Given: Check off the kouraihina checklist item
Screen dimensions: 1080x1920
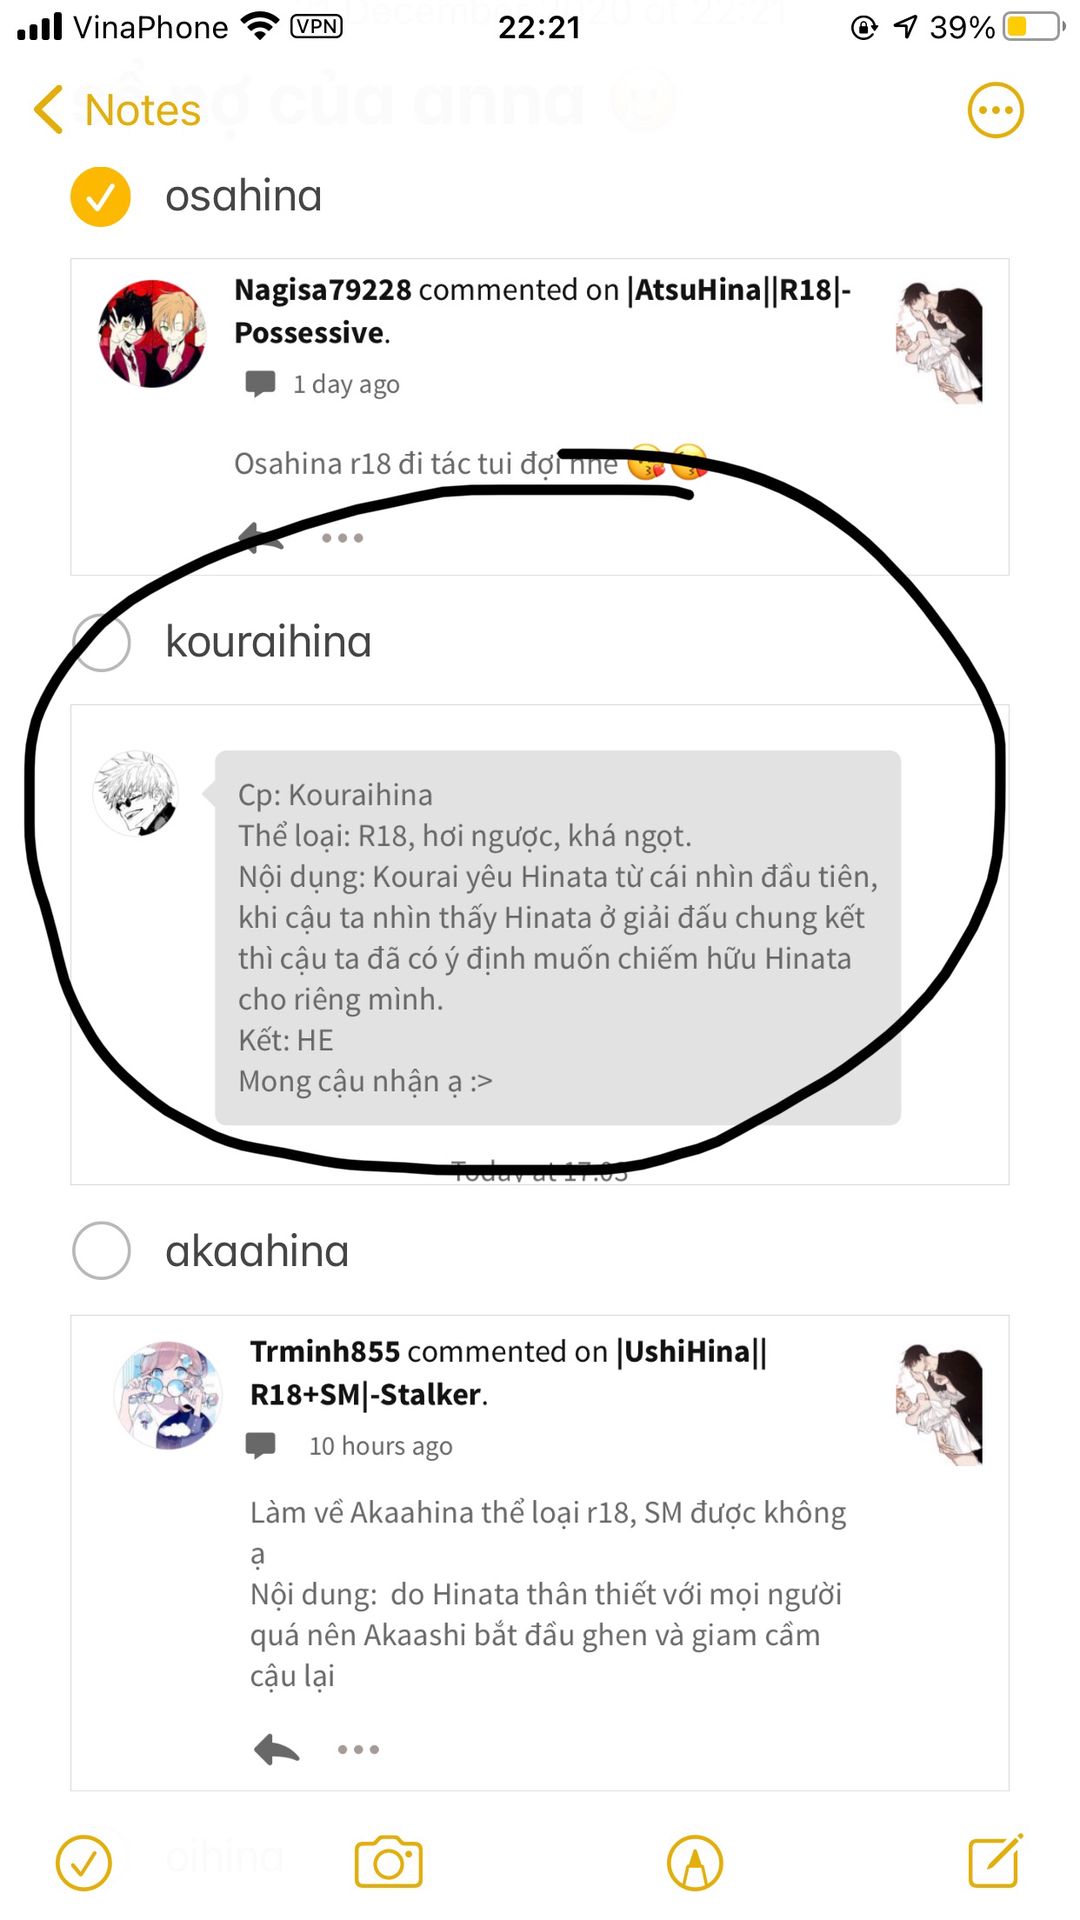Looking at the screenshot, I should tap(102, 642).
